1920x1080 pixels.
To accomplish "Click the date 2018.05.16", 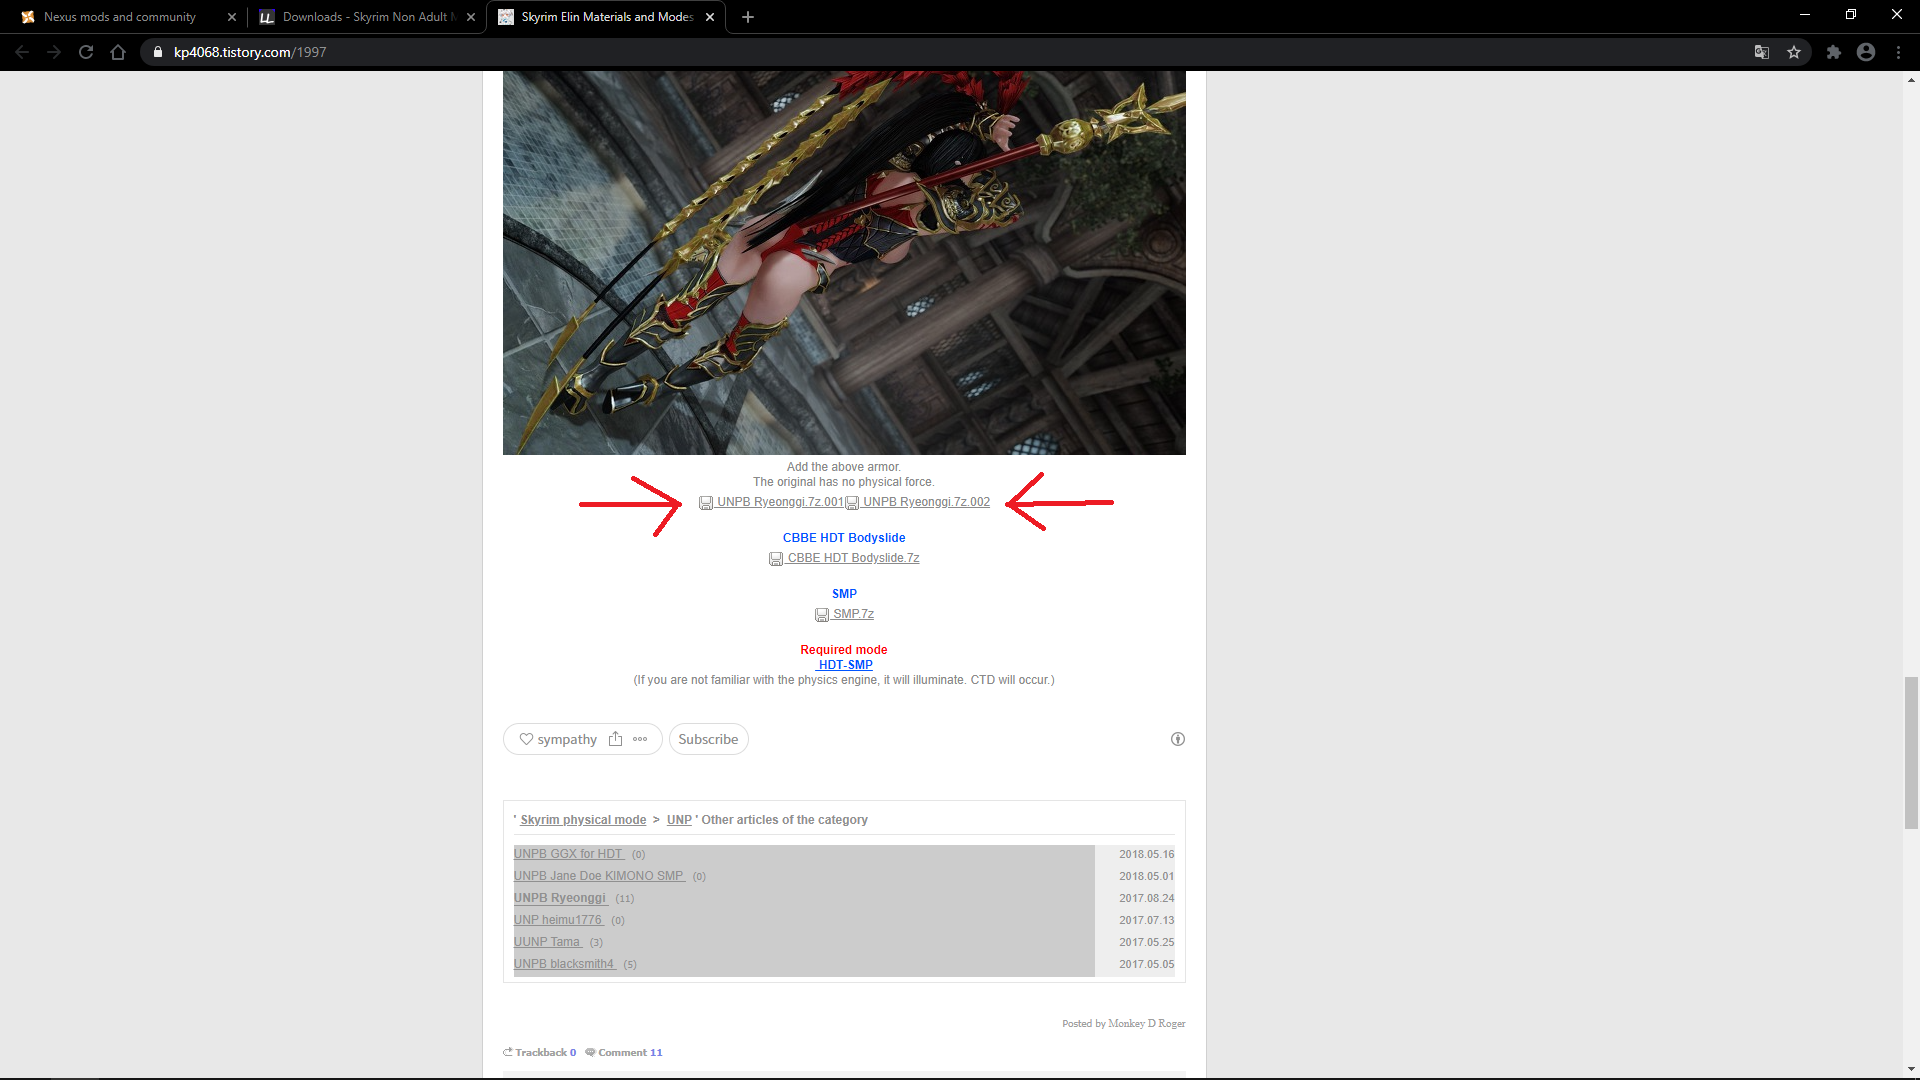I will tap(1146, 854).
